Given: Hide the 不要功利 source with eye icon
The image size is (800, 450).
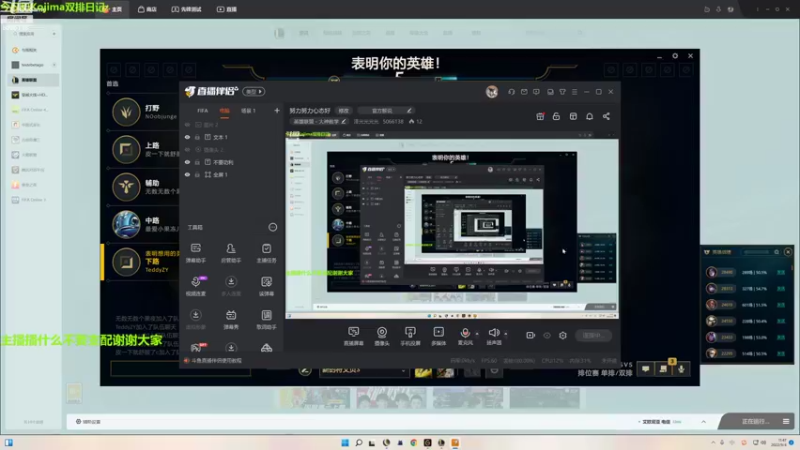Looking at the screenshot, I should [187, 162].
